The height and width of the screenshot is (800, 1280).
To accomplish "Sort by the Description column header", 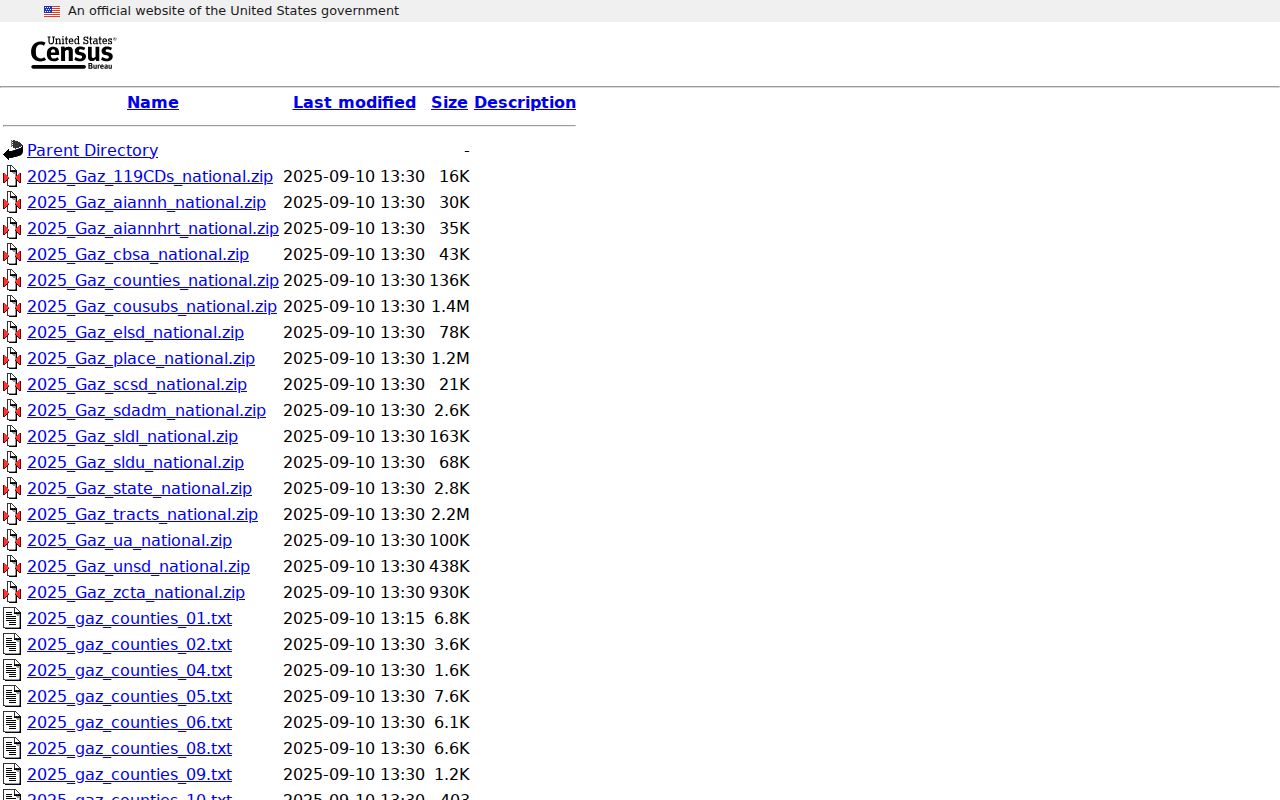I will click(x=525, y=102).
